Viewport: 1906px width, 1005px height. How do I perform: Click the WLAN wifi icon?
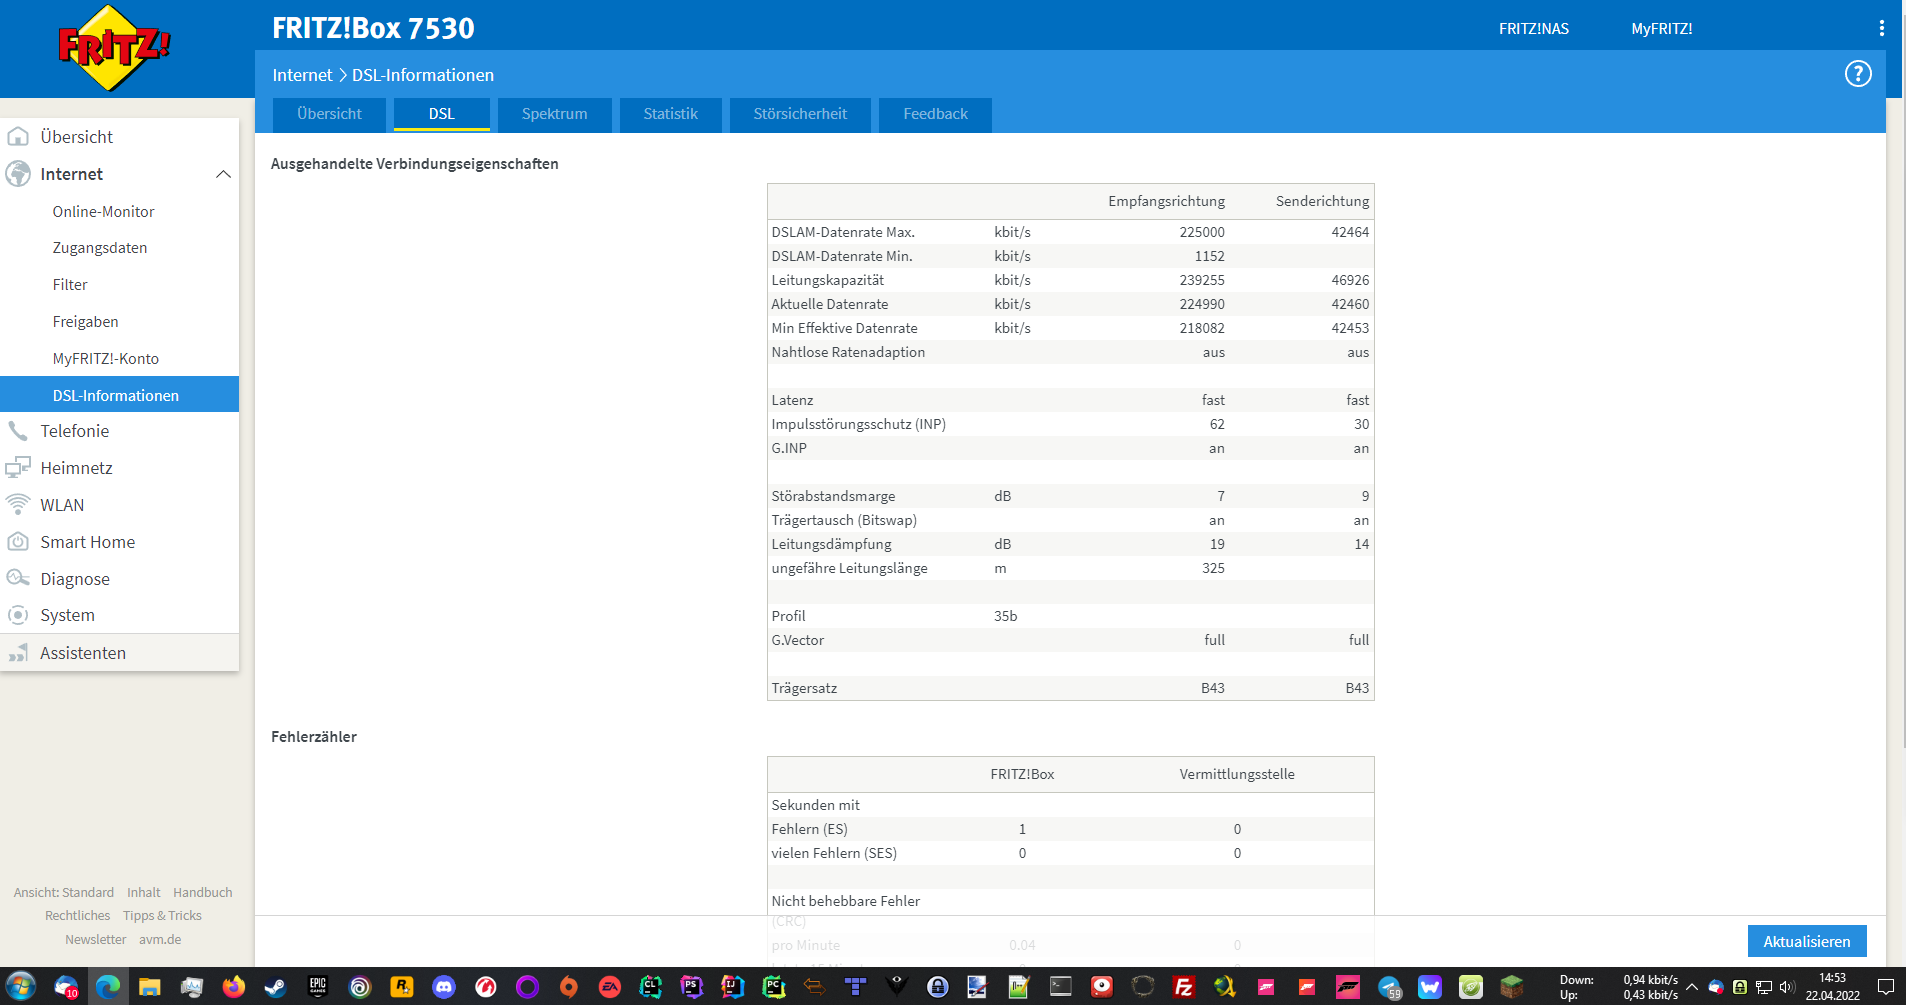pyautogui.click(x=18, y=505)
